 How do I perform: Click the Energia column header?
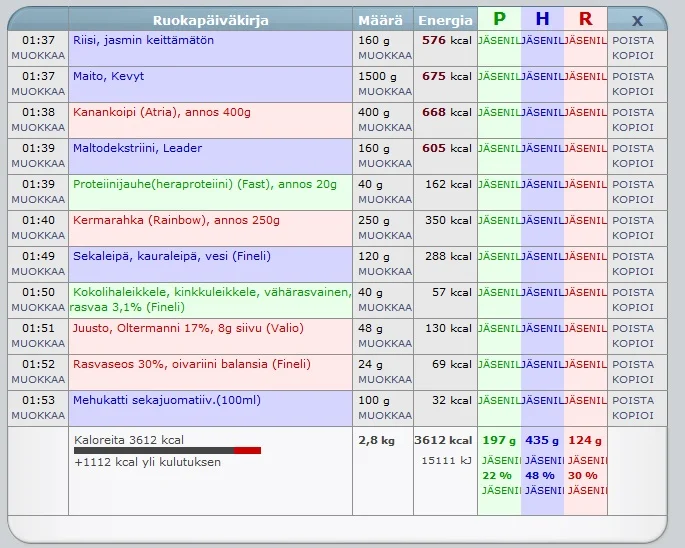pos(445,20)
